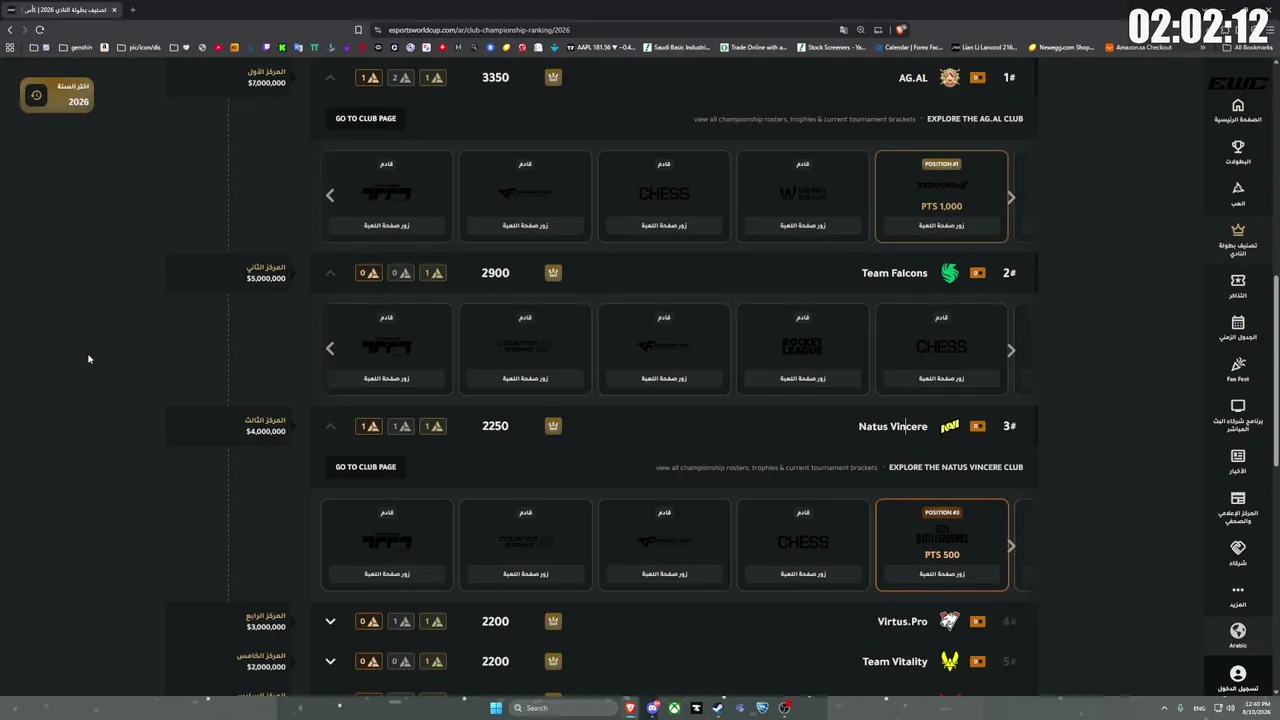Collapse the Natus Vincere club row
1280x720 pixels.
[330, 426]
